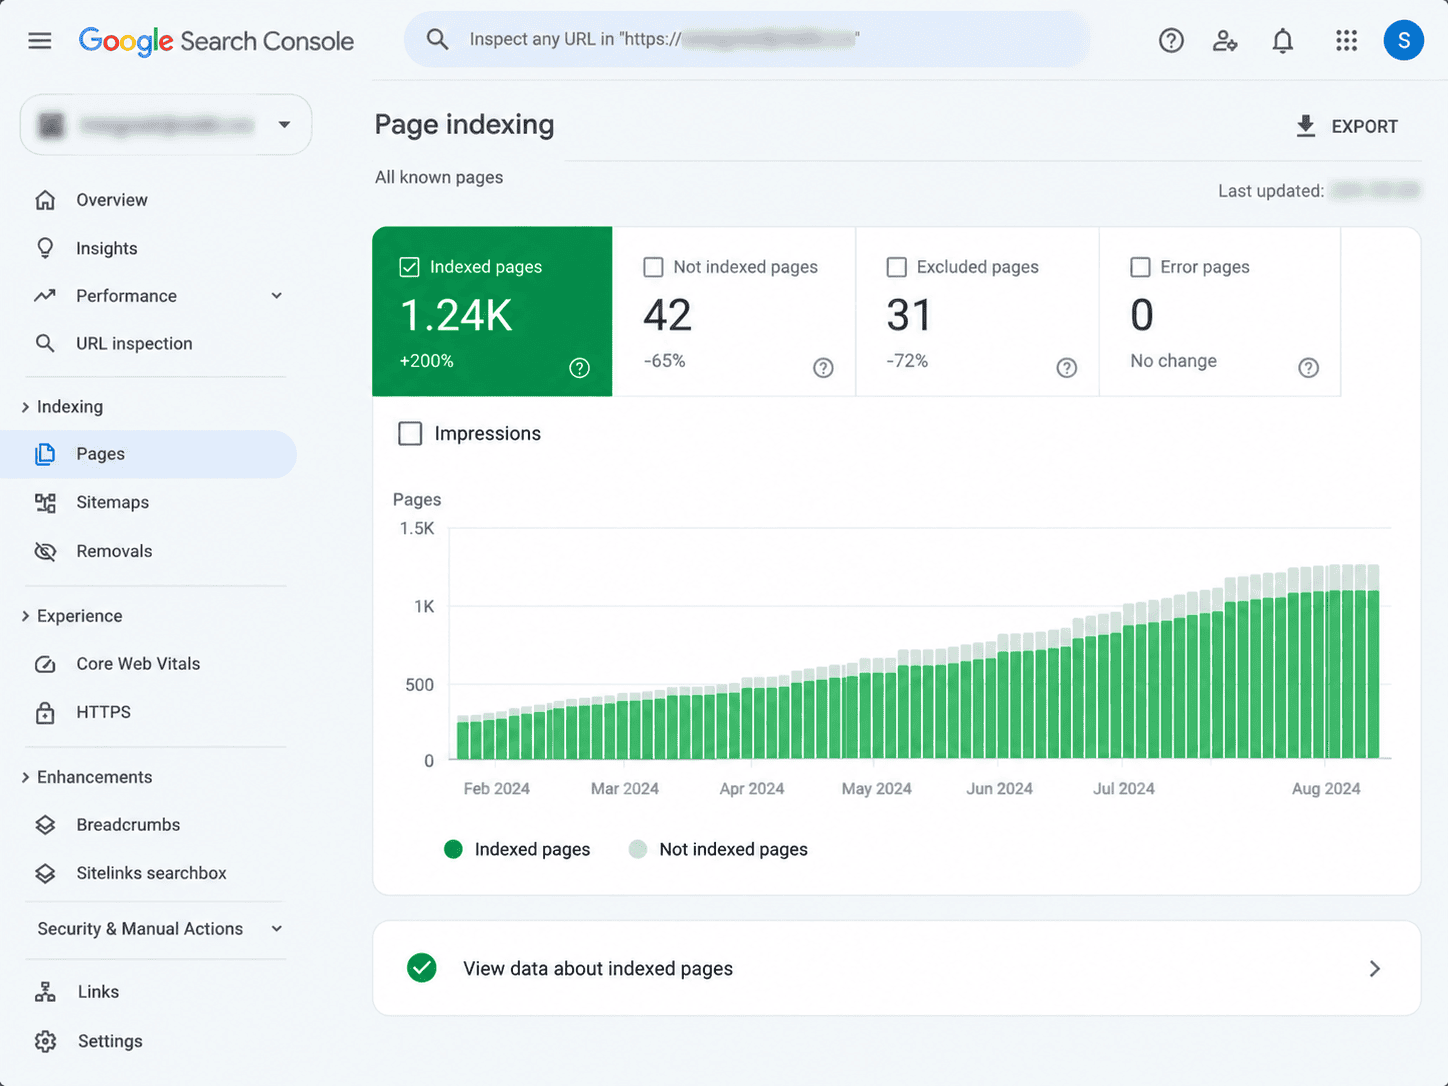Screen dimensions: 1448x1086
Task: View the notifications bell
Action: (x=1283, y=41)
